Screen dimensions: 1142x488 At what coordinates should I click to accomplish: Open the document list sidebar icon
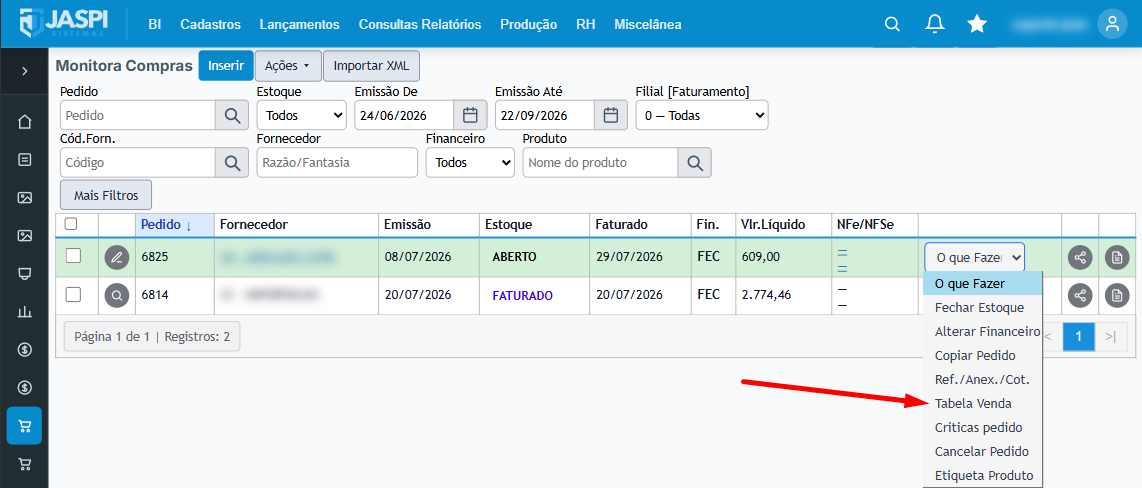click(25, 159)
